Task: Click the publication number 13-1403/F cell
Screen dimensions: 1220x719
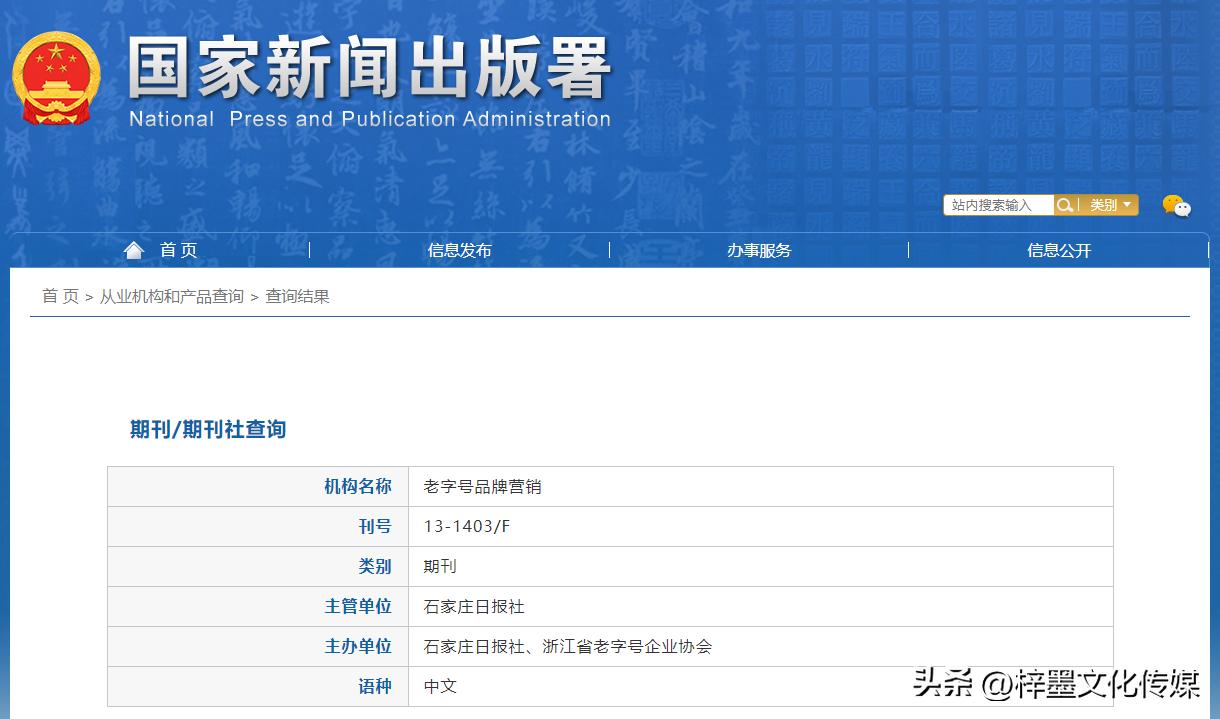Action: [x=467, y=526]
